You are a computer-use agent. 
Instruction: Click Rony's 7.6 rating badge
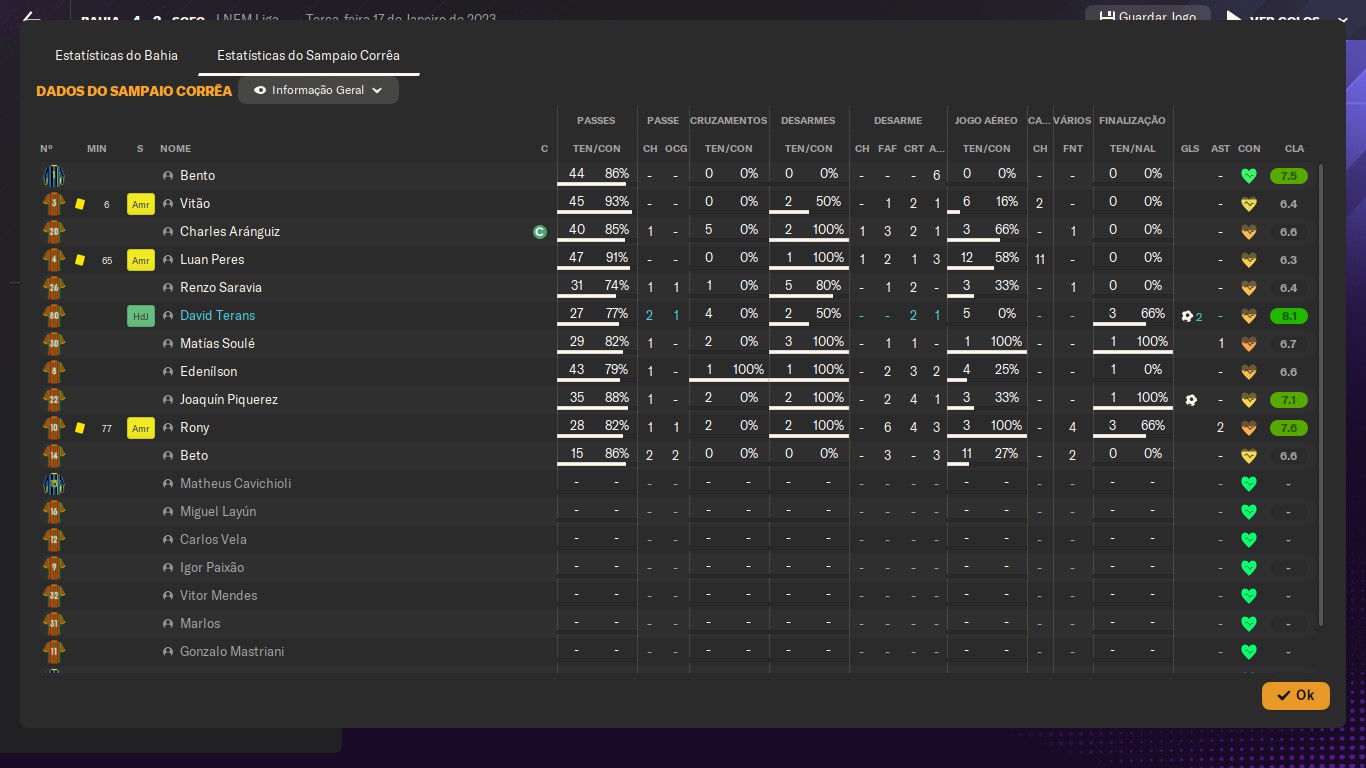pyautogui.click(x=1288, y=428)
